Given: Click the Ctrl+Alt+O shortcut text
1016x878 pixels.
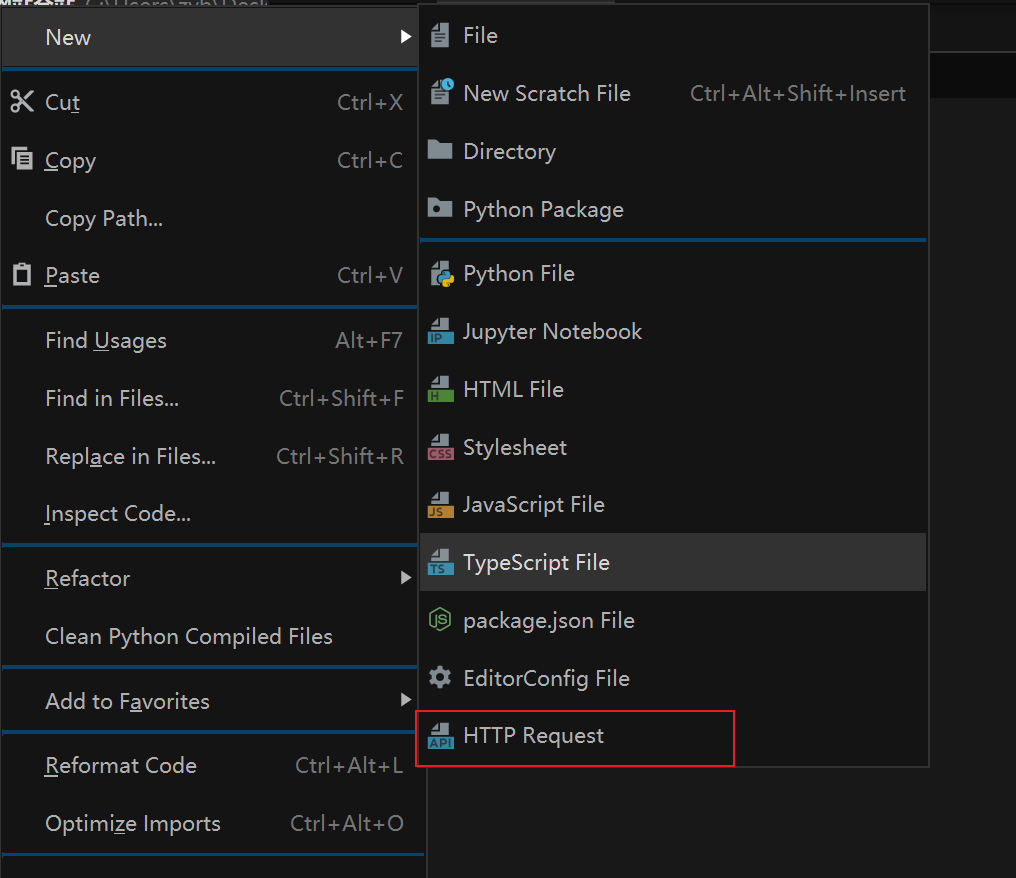Looking at the screenshot, I should point(347,823).
